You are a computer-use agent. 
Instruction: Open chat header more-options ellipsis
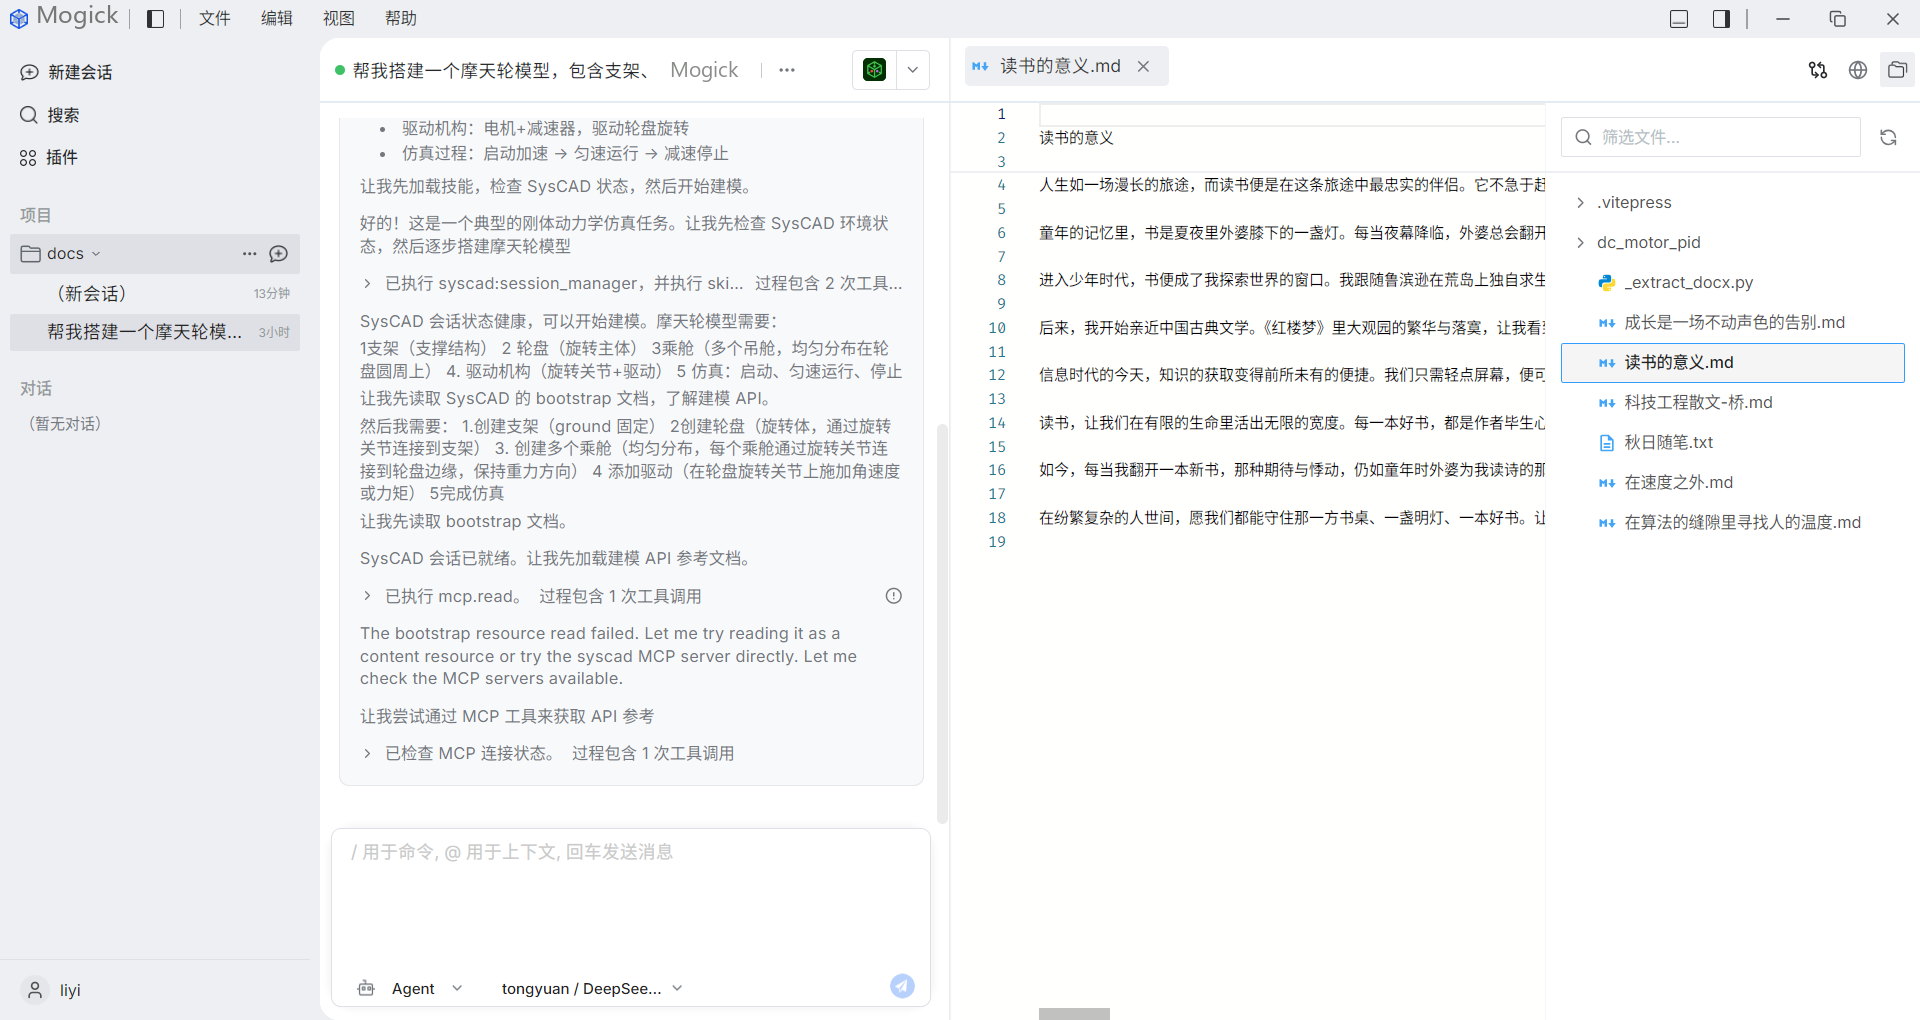(787, 70)
